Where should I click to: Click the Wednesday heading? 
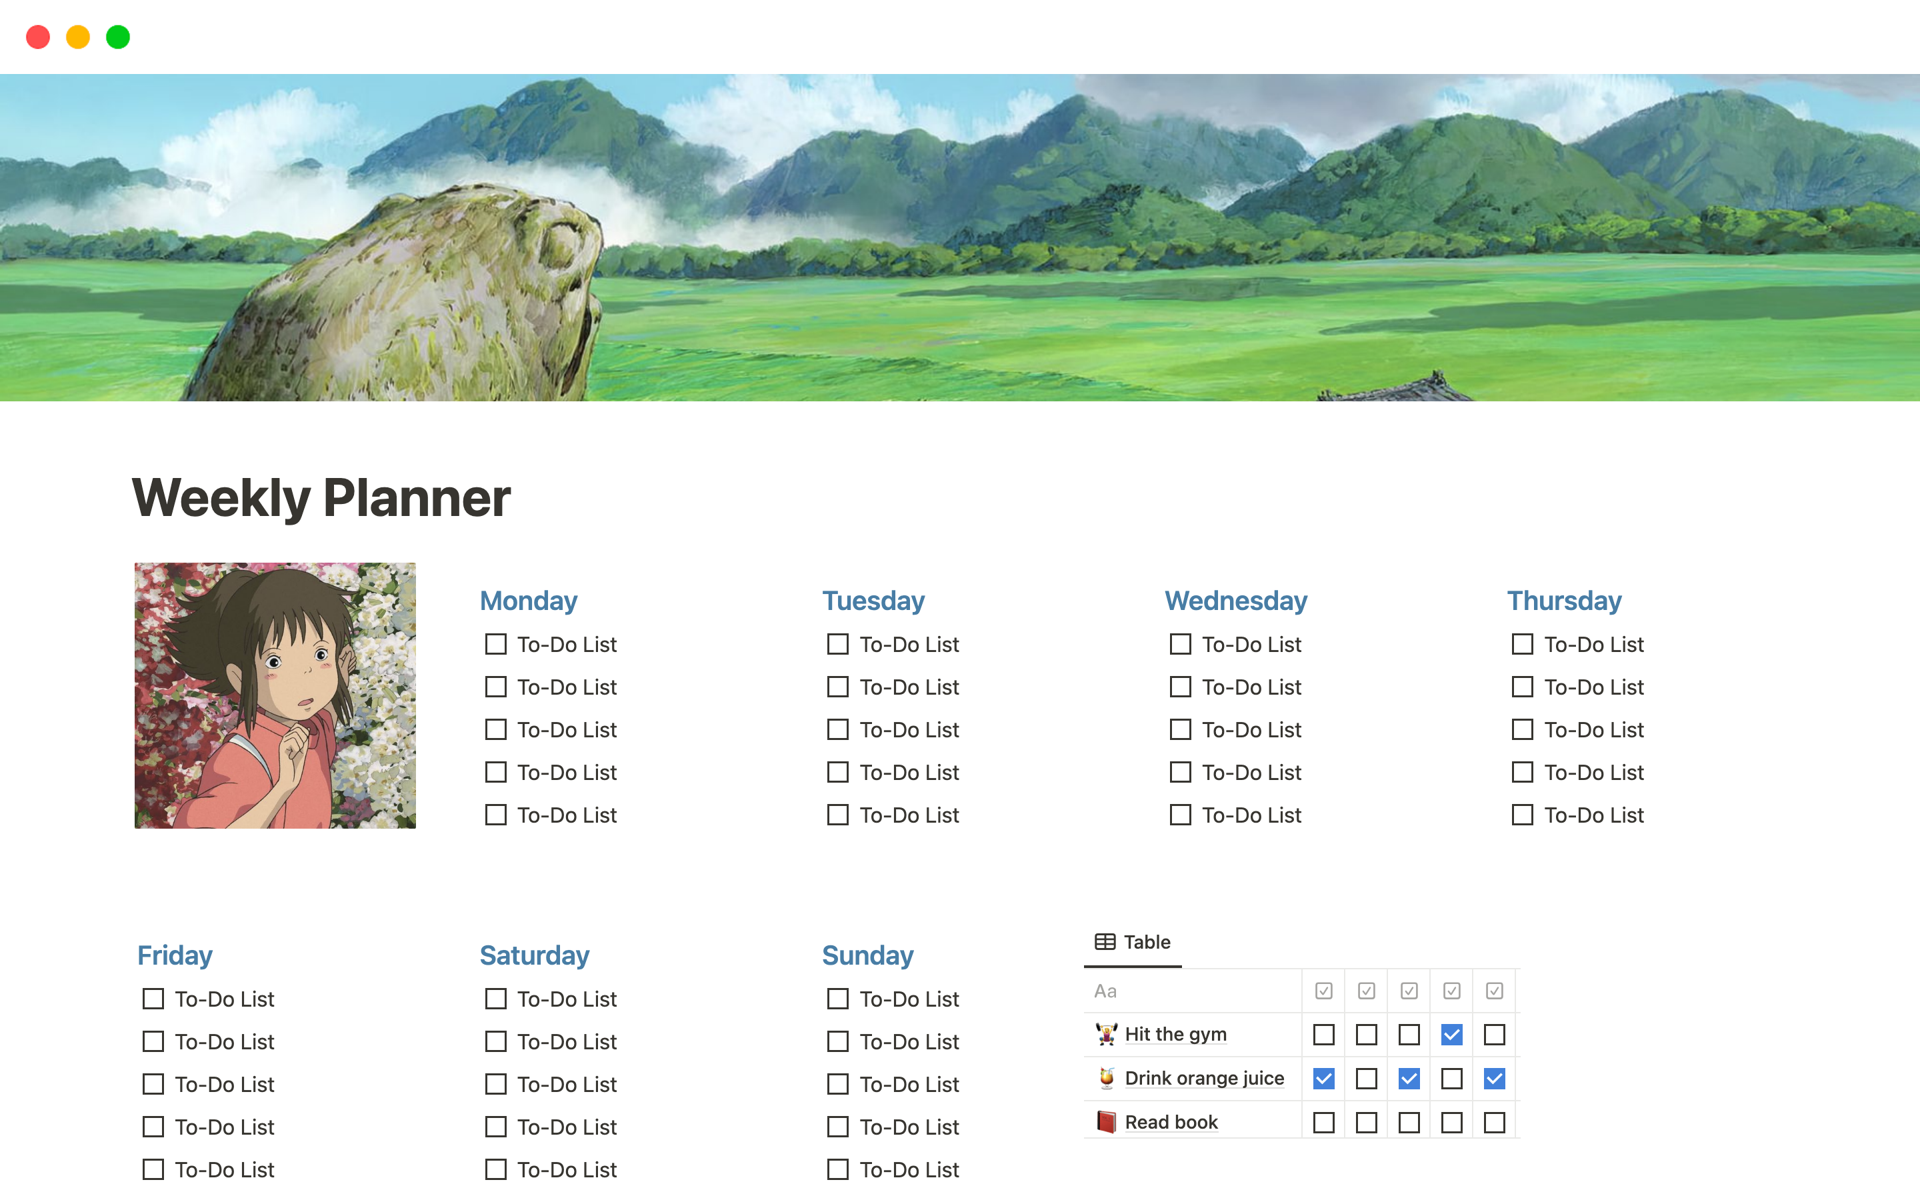[1235, 601]
